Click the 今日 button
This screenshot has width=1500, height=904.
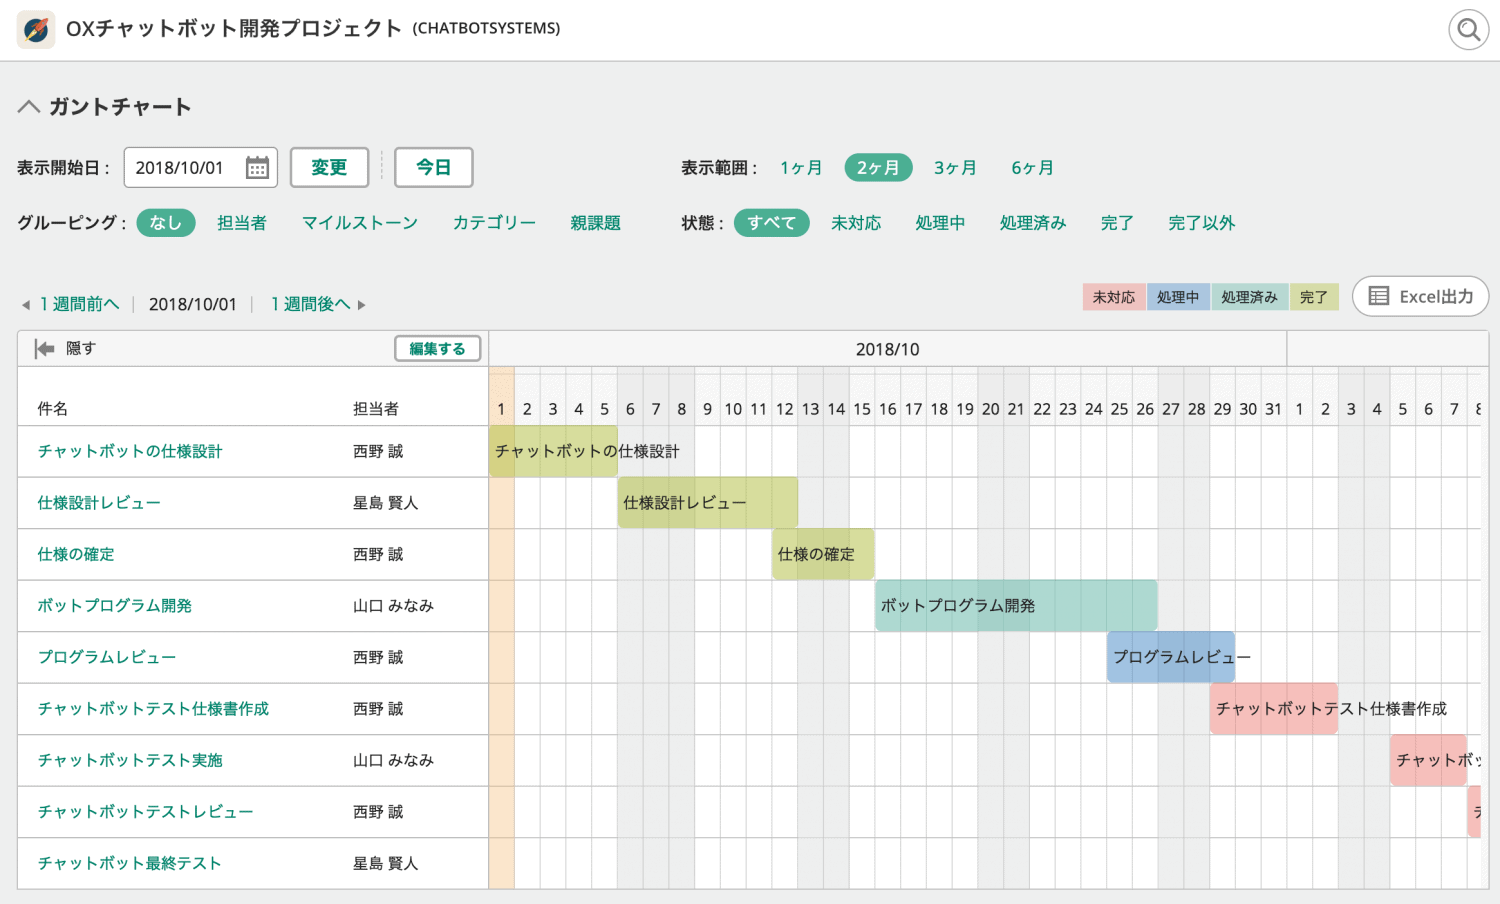[x=433, y=167]
